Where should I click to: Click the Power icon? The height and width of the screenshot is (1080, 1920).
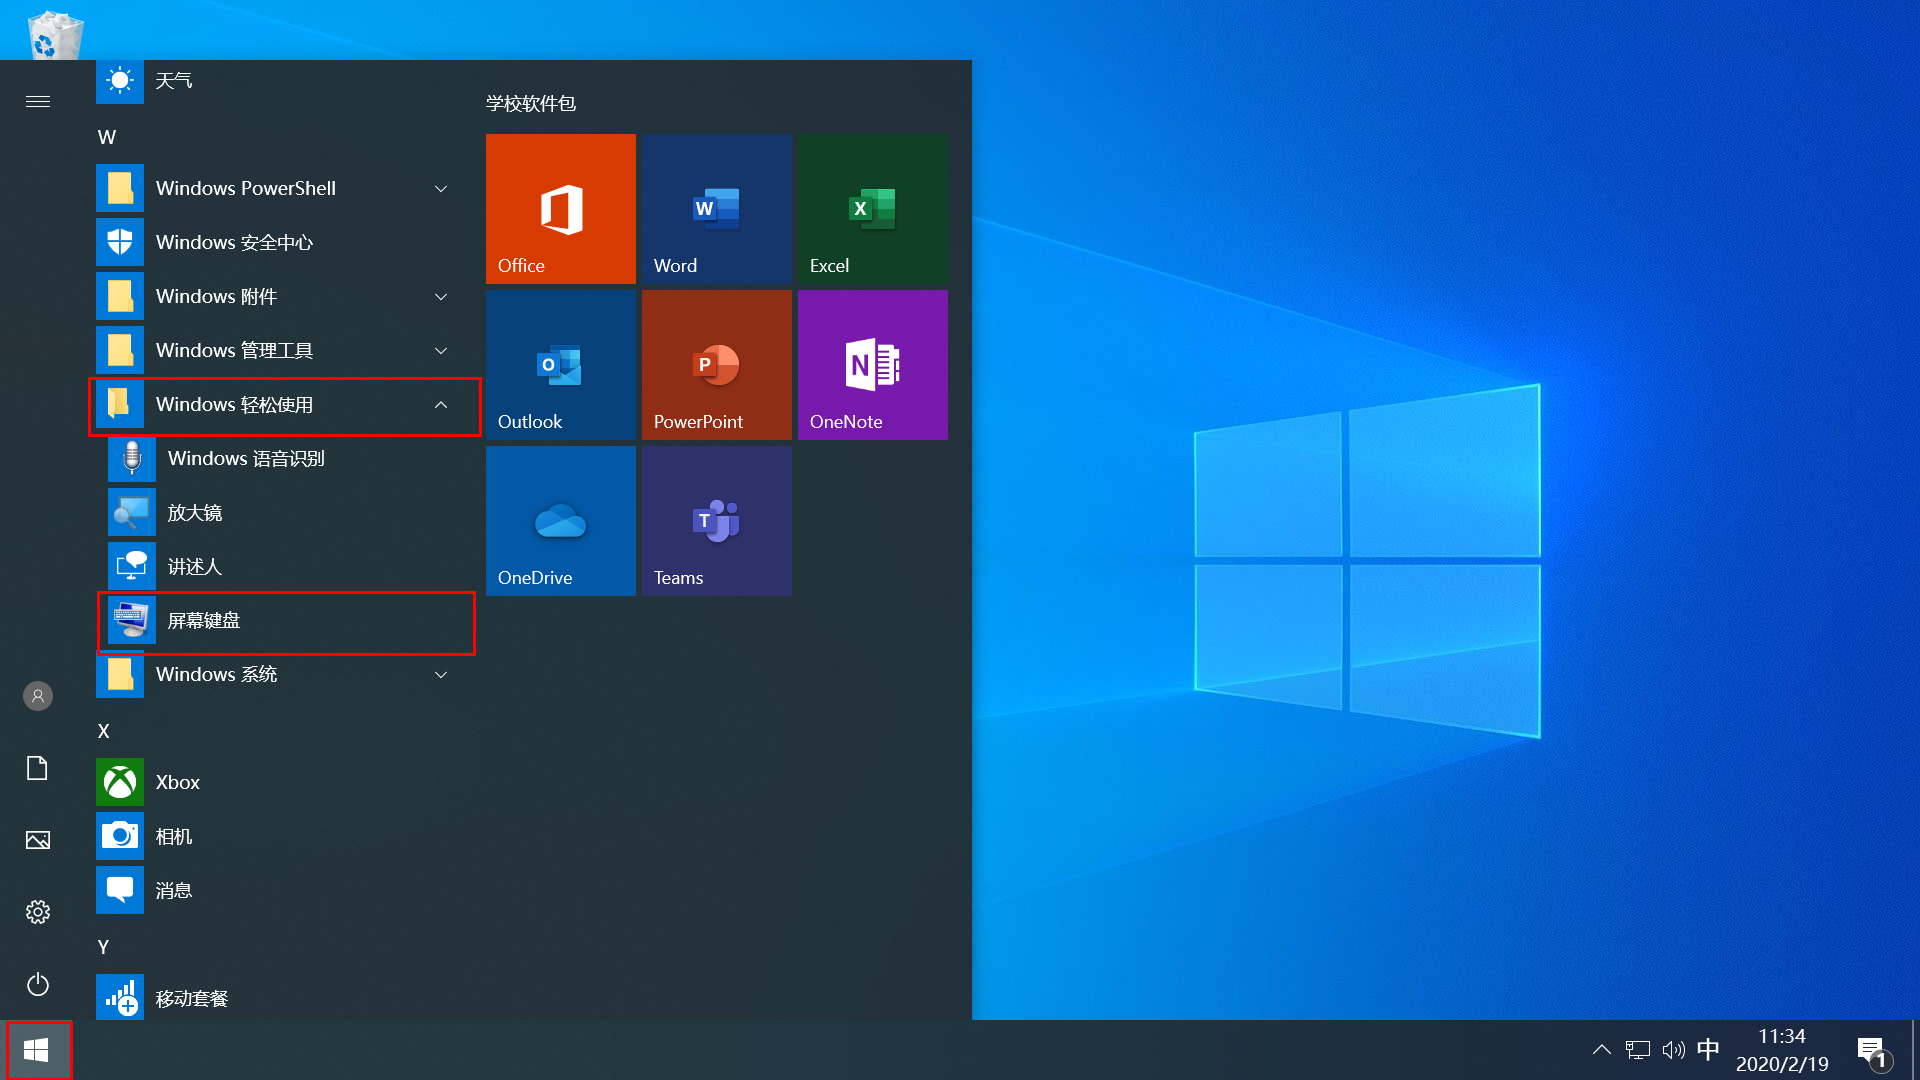[x=38, y=984]
